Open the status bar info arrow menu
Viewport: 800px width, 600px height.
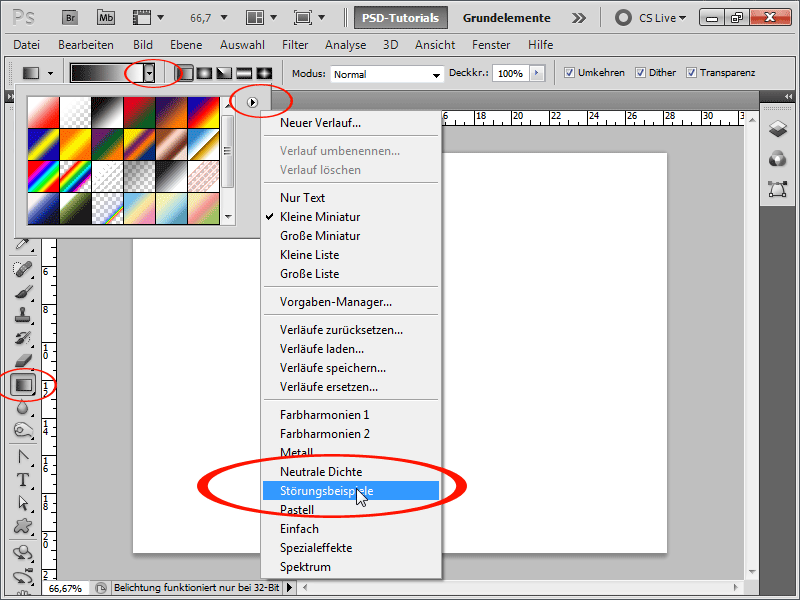289,588
